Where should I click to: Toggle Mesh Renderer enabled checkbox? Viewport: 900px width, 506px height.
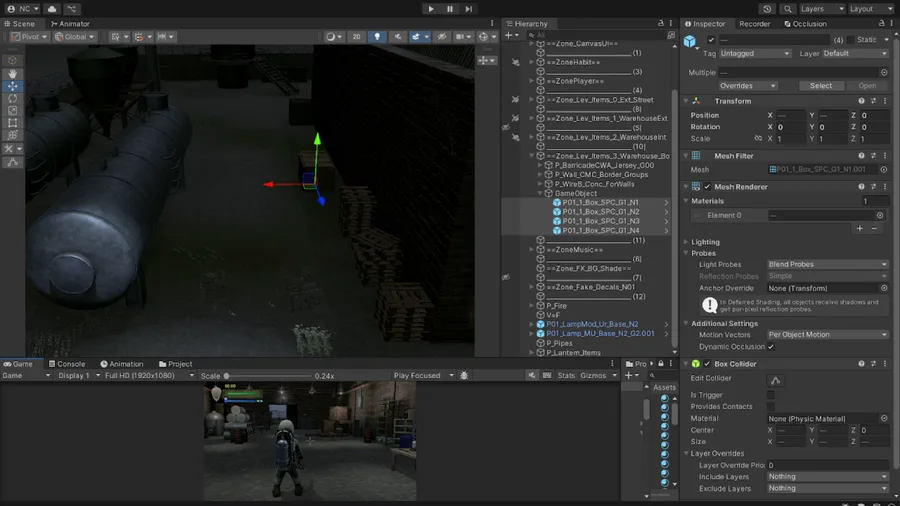pos(707,186)
